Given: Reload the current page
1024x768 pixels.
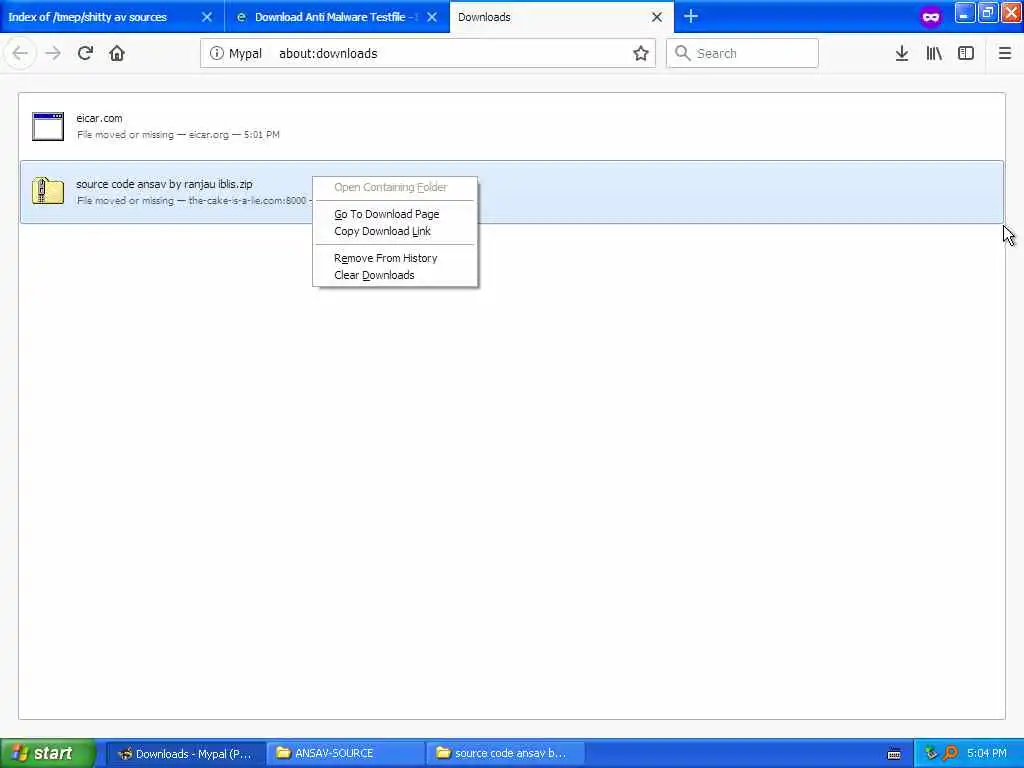Looking at the screenshot, I should 85,54.
